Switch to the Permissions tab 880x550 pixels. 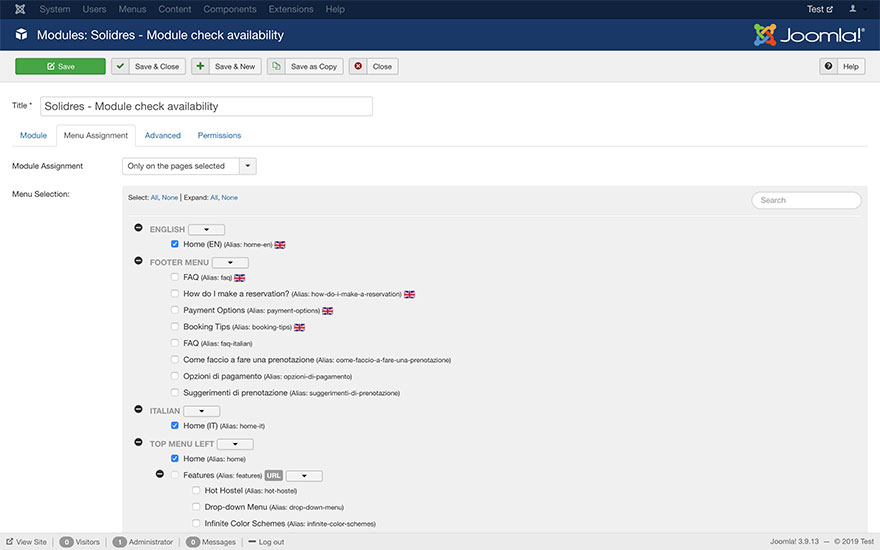coord(219,135)
